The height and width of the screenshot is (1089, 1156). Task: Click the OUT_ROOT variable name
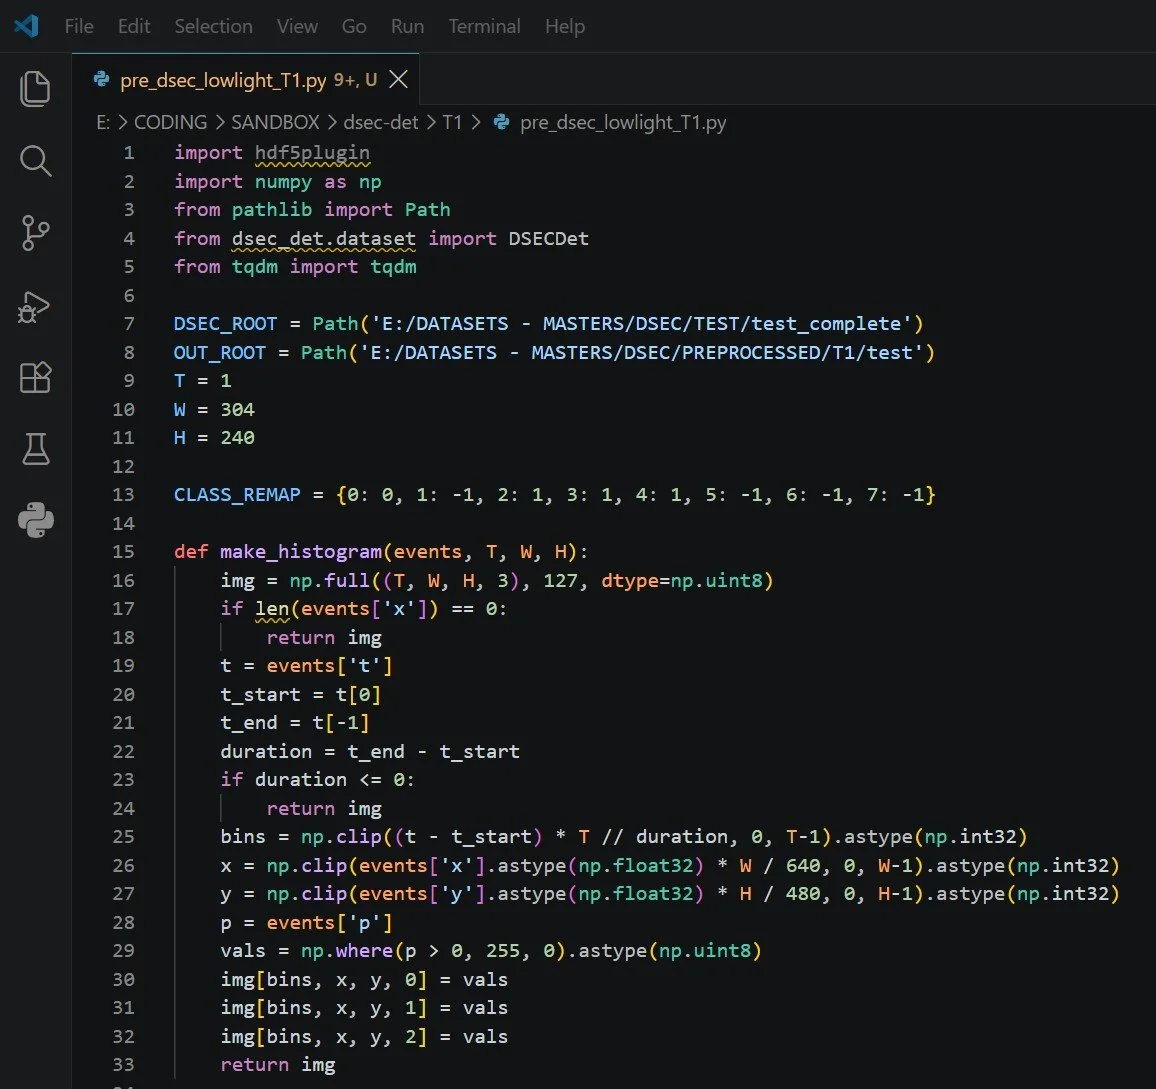pos(219,352)
